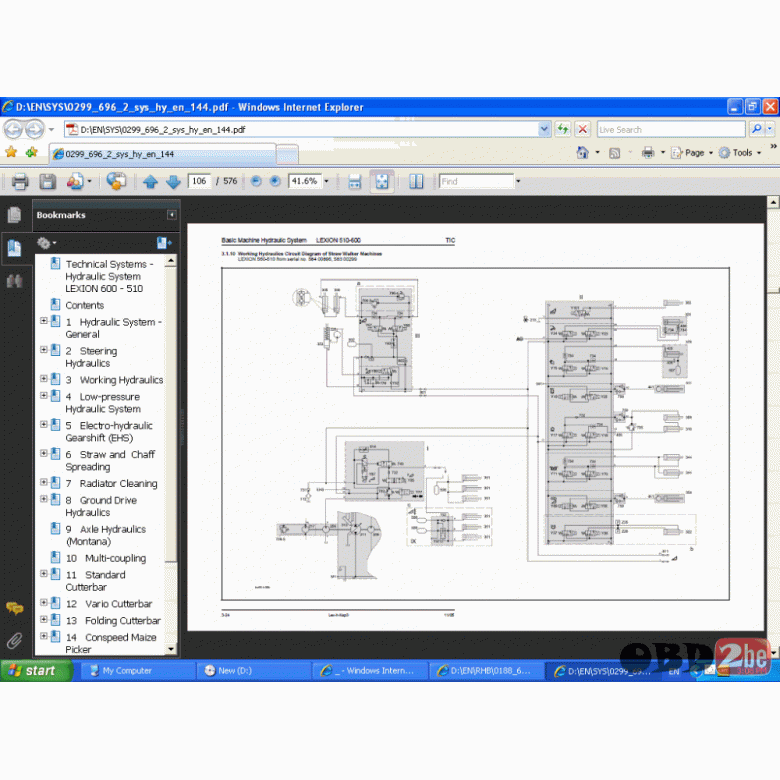Open the Favorites Center star icon
Screen dimensions: 780x780
click(11, 152)
